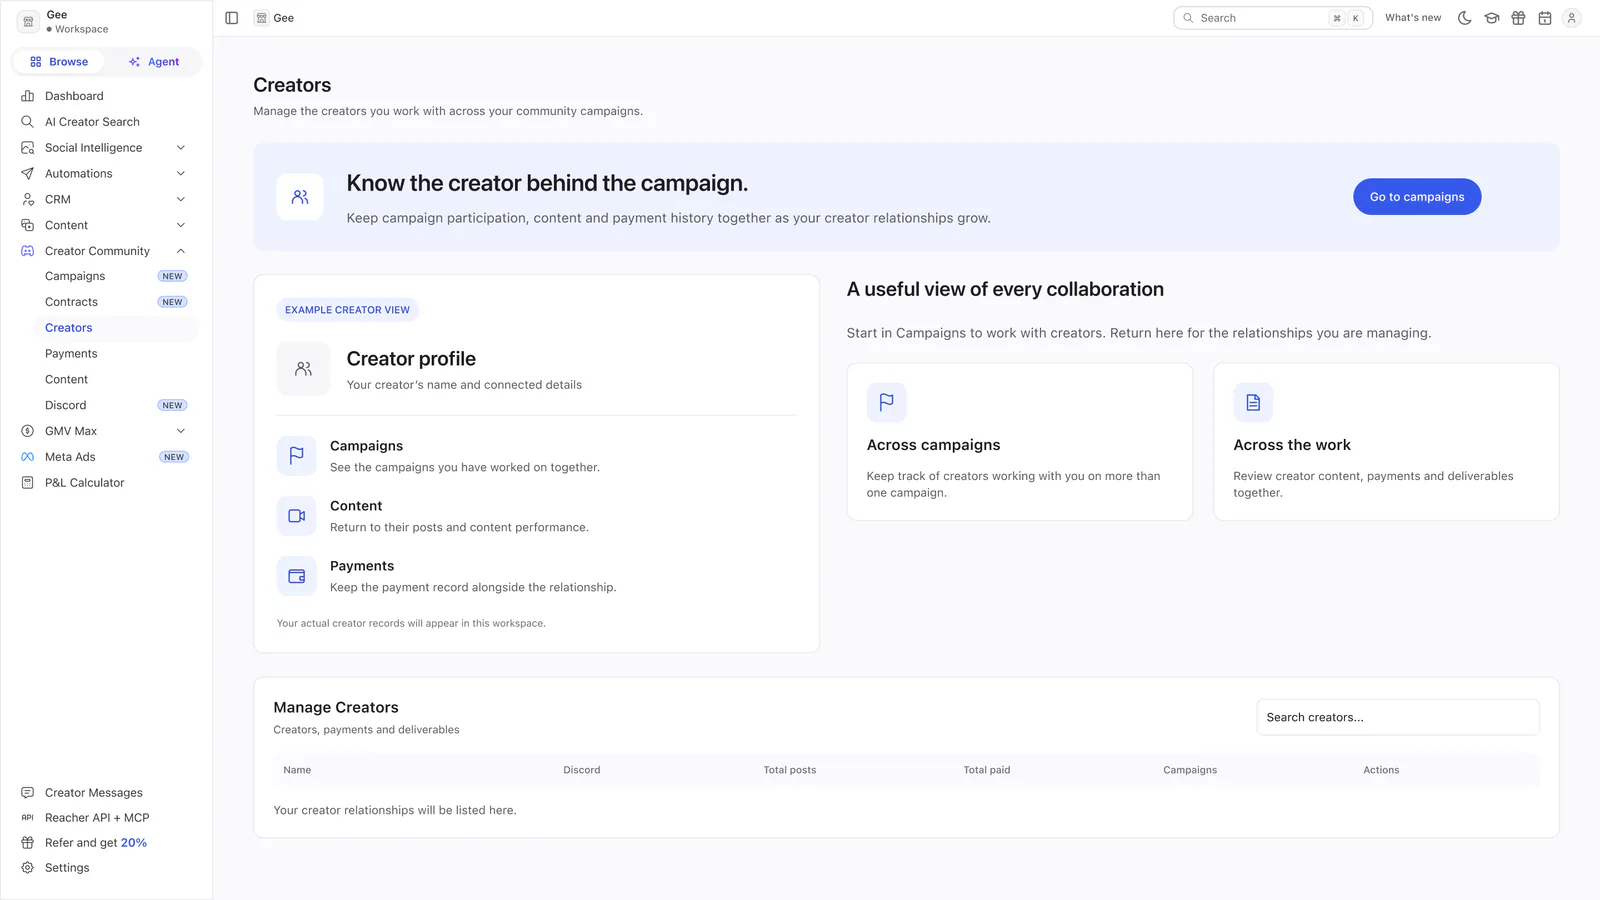Focus the top Search field

(1273, 18)
